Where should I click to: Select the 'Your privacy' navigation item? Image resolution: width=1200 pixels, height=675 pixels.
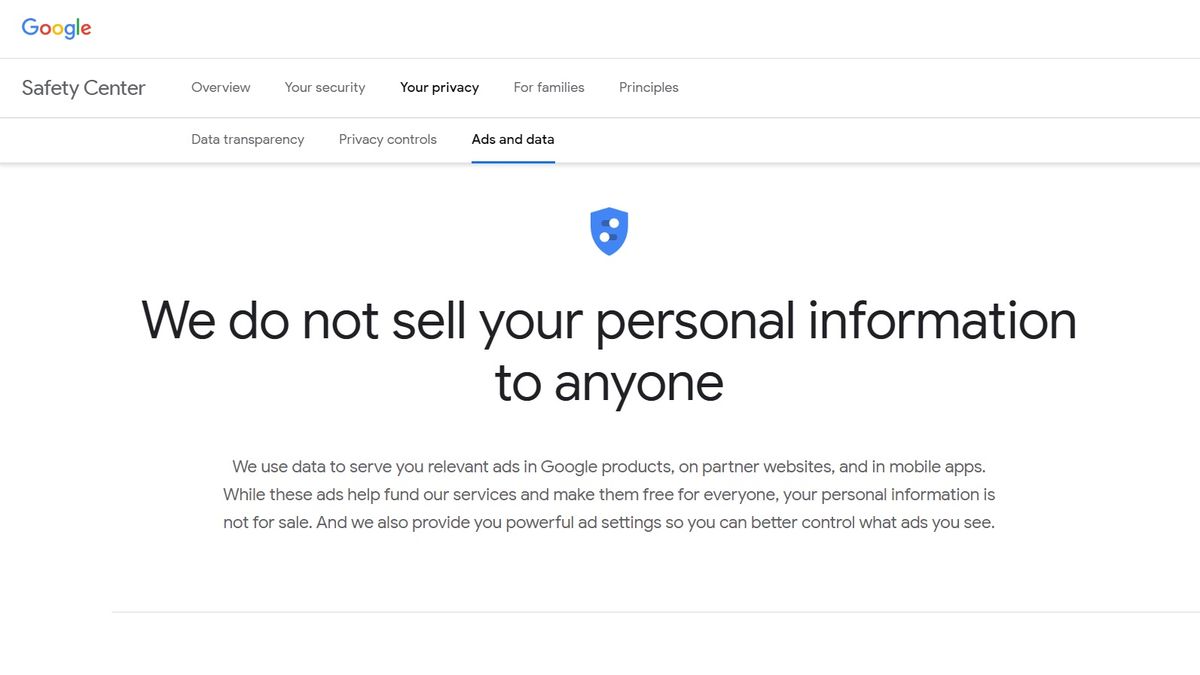point(439,87)
